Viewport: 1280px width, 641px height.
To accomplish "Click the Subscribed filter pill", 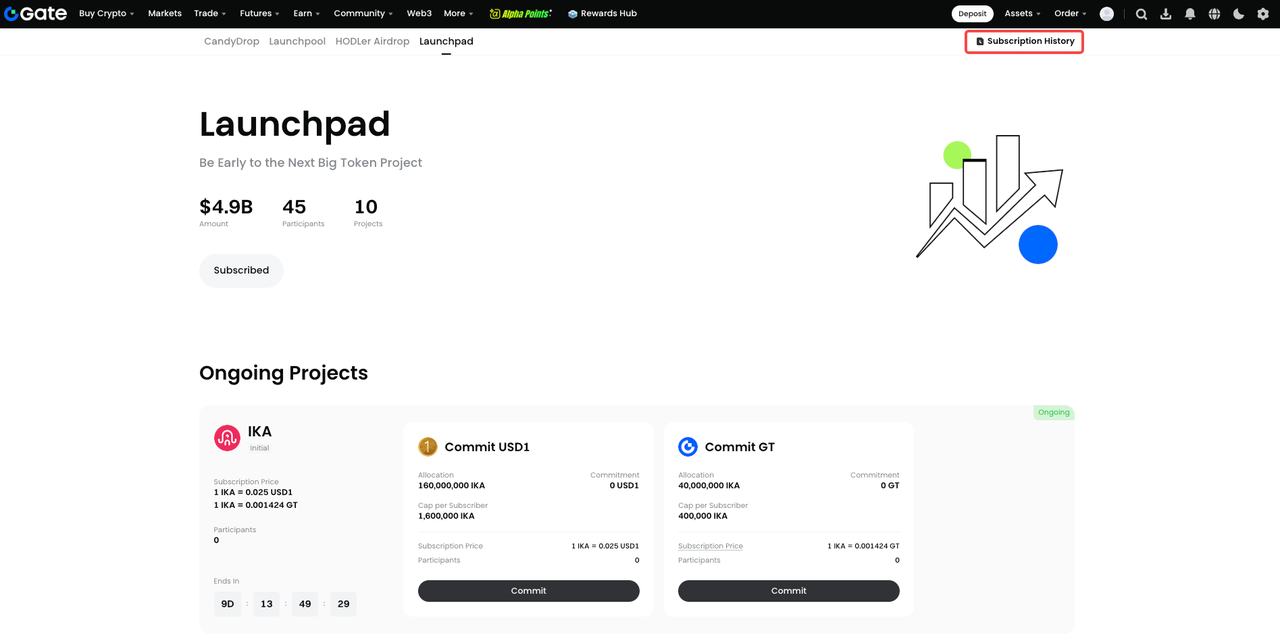I will point(241,271).
